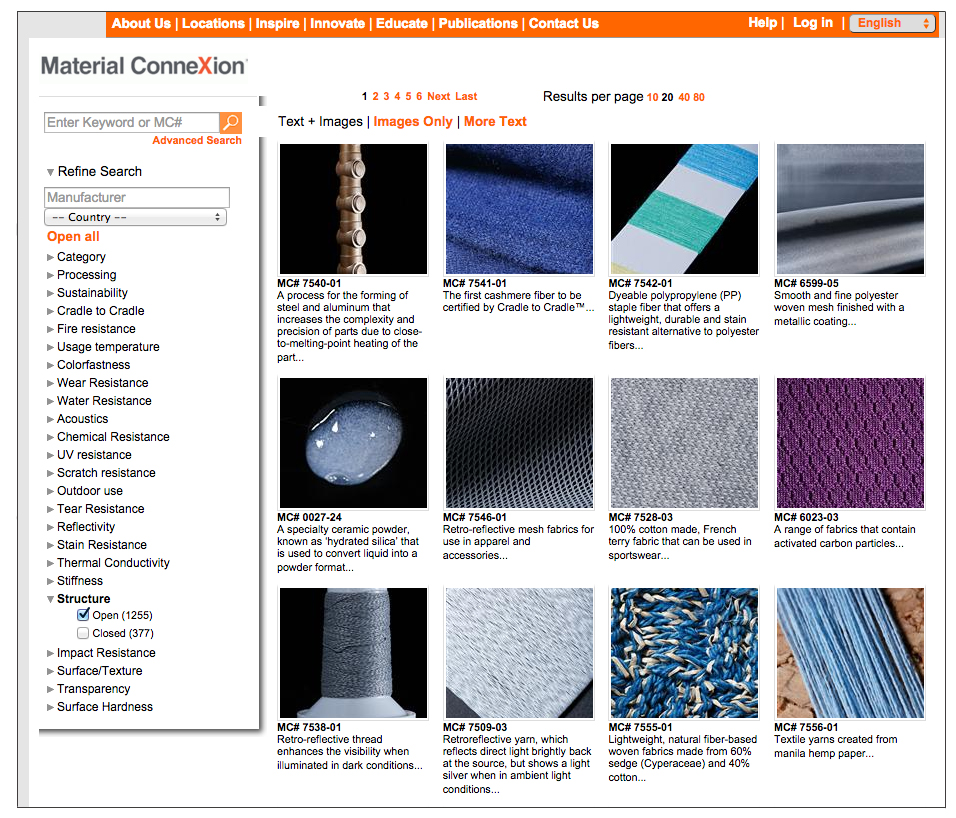Open the English language selector
Screen dimensions: 956x818
pyautogui.click(x=891, y=23)
